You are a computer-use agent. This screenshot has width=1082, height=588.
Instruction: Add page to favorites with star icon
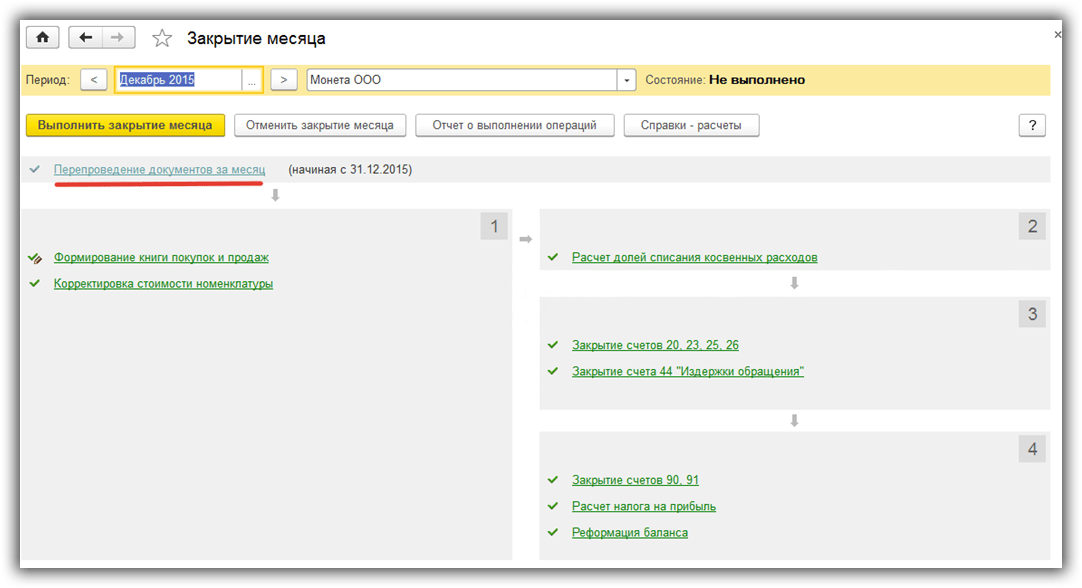(x=162, y=39)
